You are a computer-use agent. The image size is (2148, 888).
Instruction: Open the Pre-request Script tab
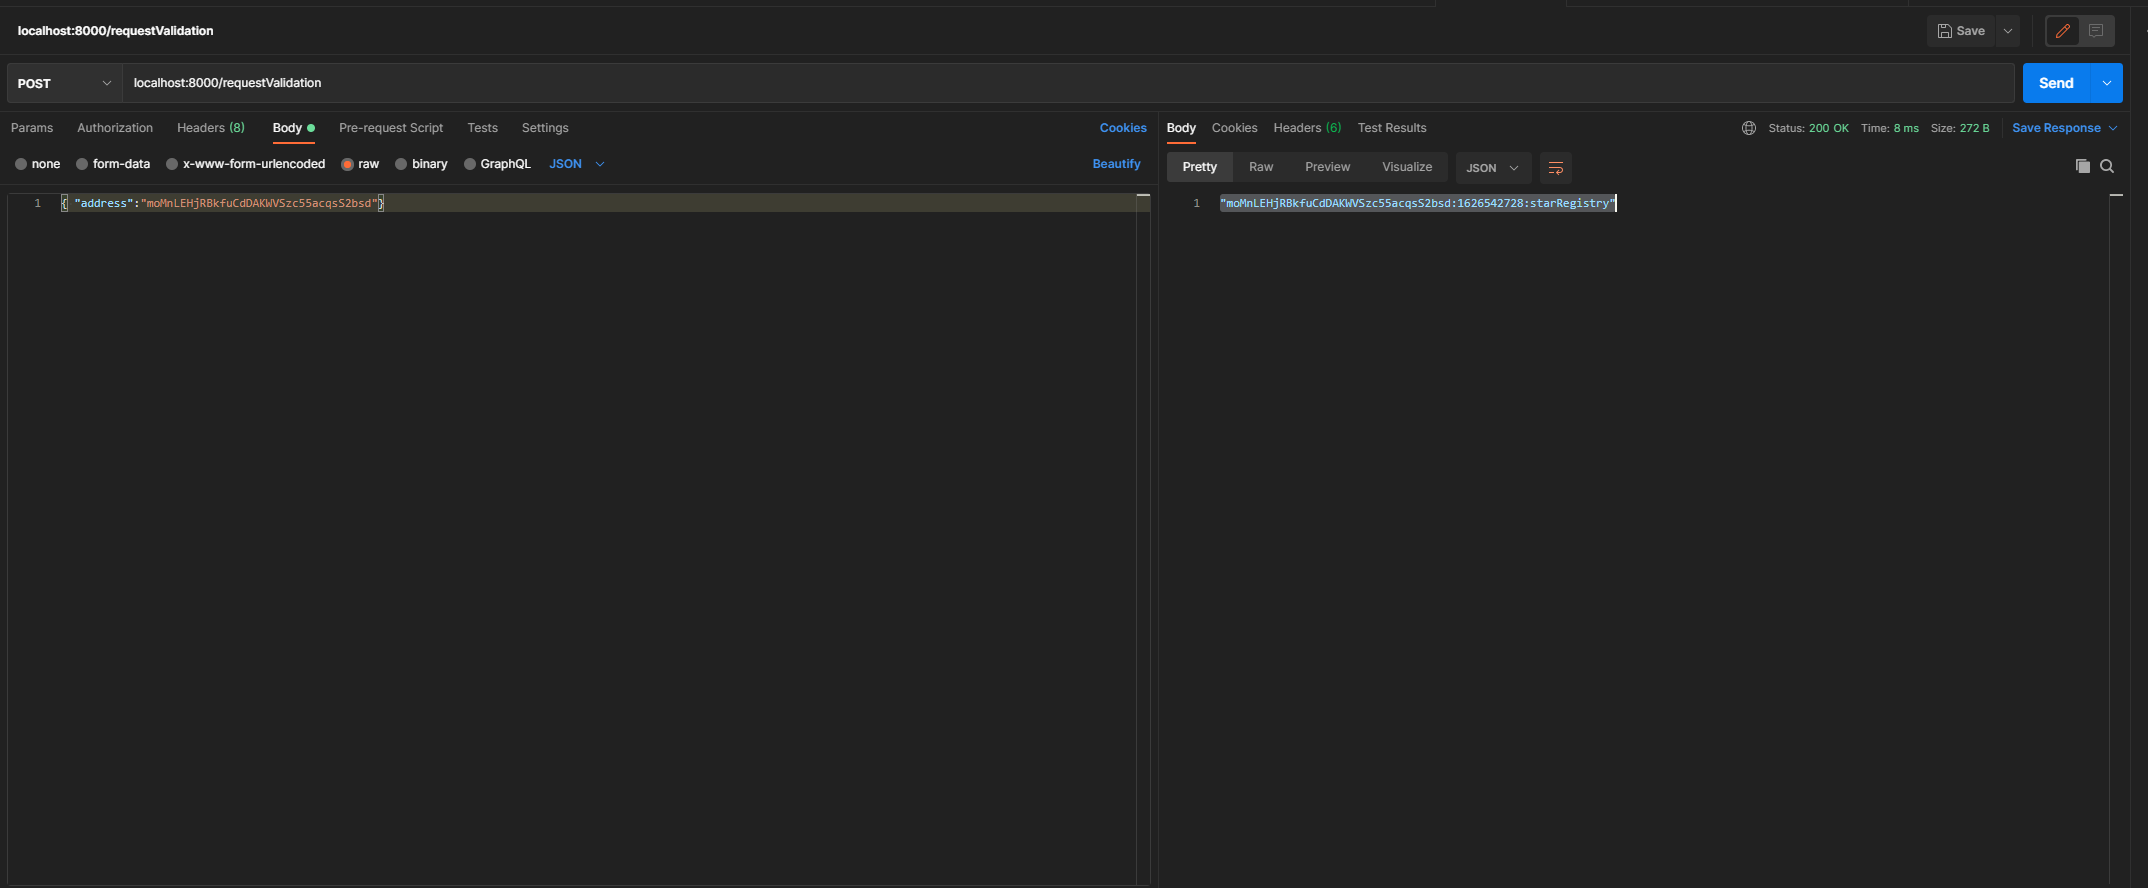click(x=391, y=128)
